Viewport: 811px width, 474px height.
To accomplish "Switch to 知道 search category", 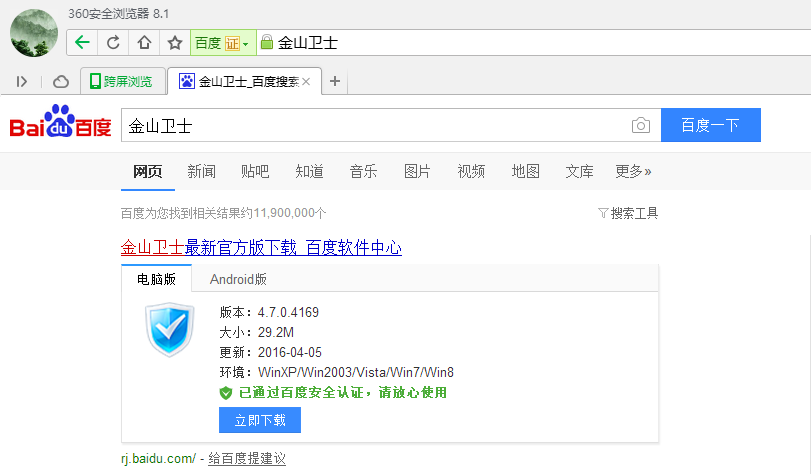I will pos(309,171).
